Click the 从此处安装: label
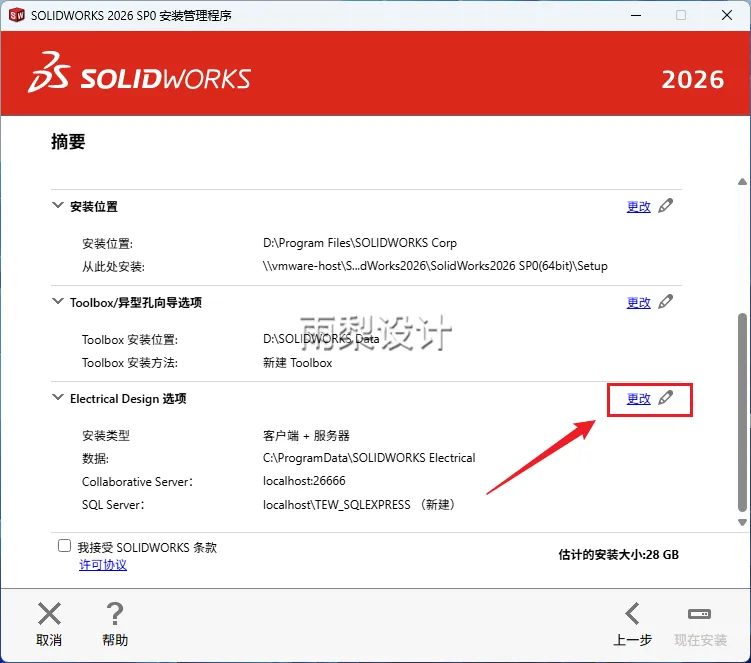 point(114,266)
